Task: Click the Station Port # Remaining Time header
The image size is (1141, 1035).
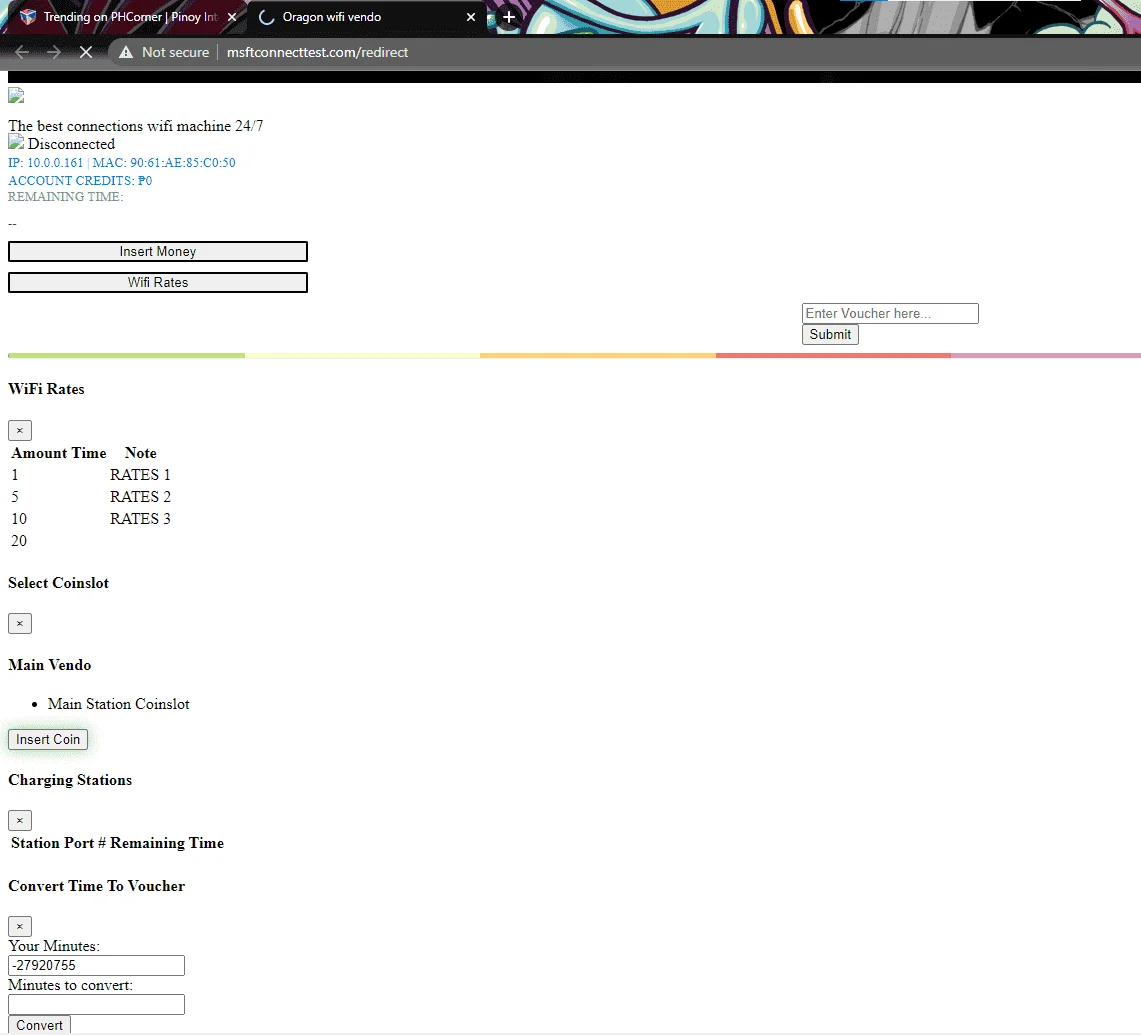Action: (117, 843)
